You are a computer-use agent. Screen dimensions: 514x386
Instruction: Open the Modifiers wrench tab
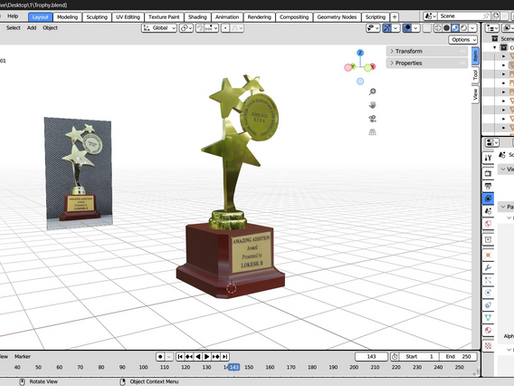(488, 268)
